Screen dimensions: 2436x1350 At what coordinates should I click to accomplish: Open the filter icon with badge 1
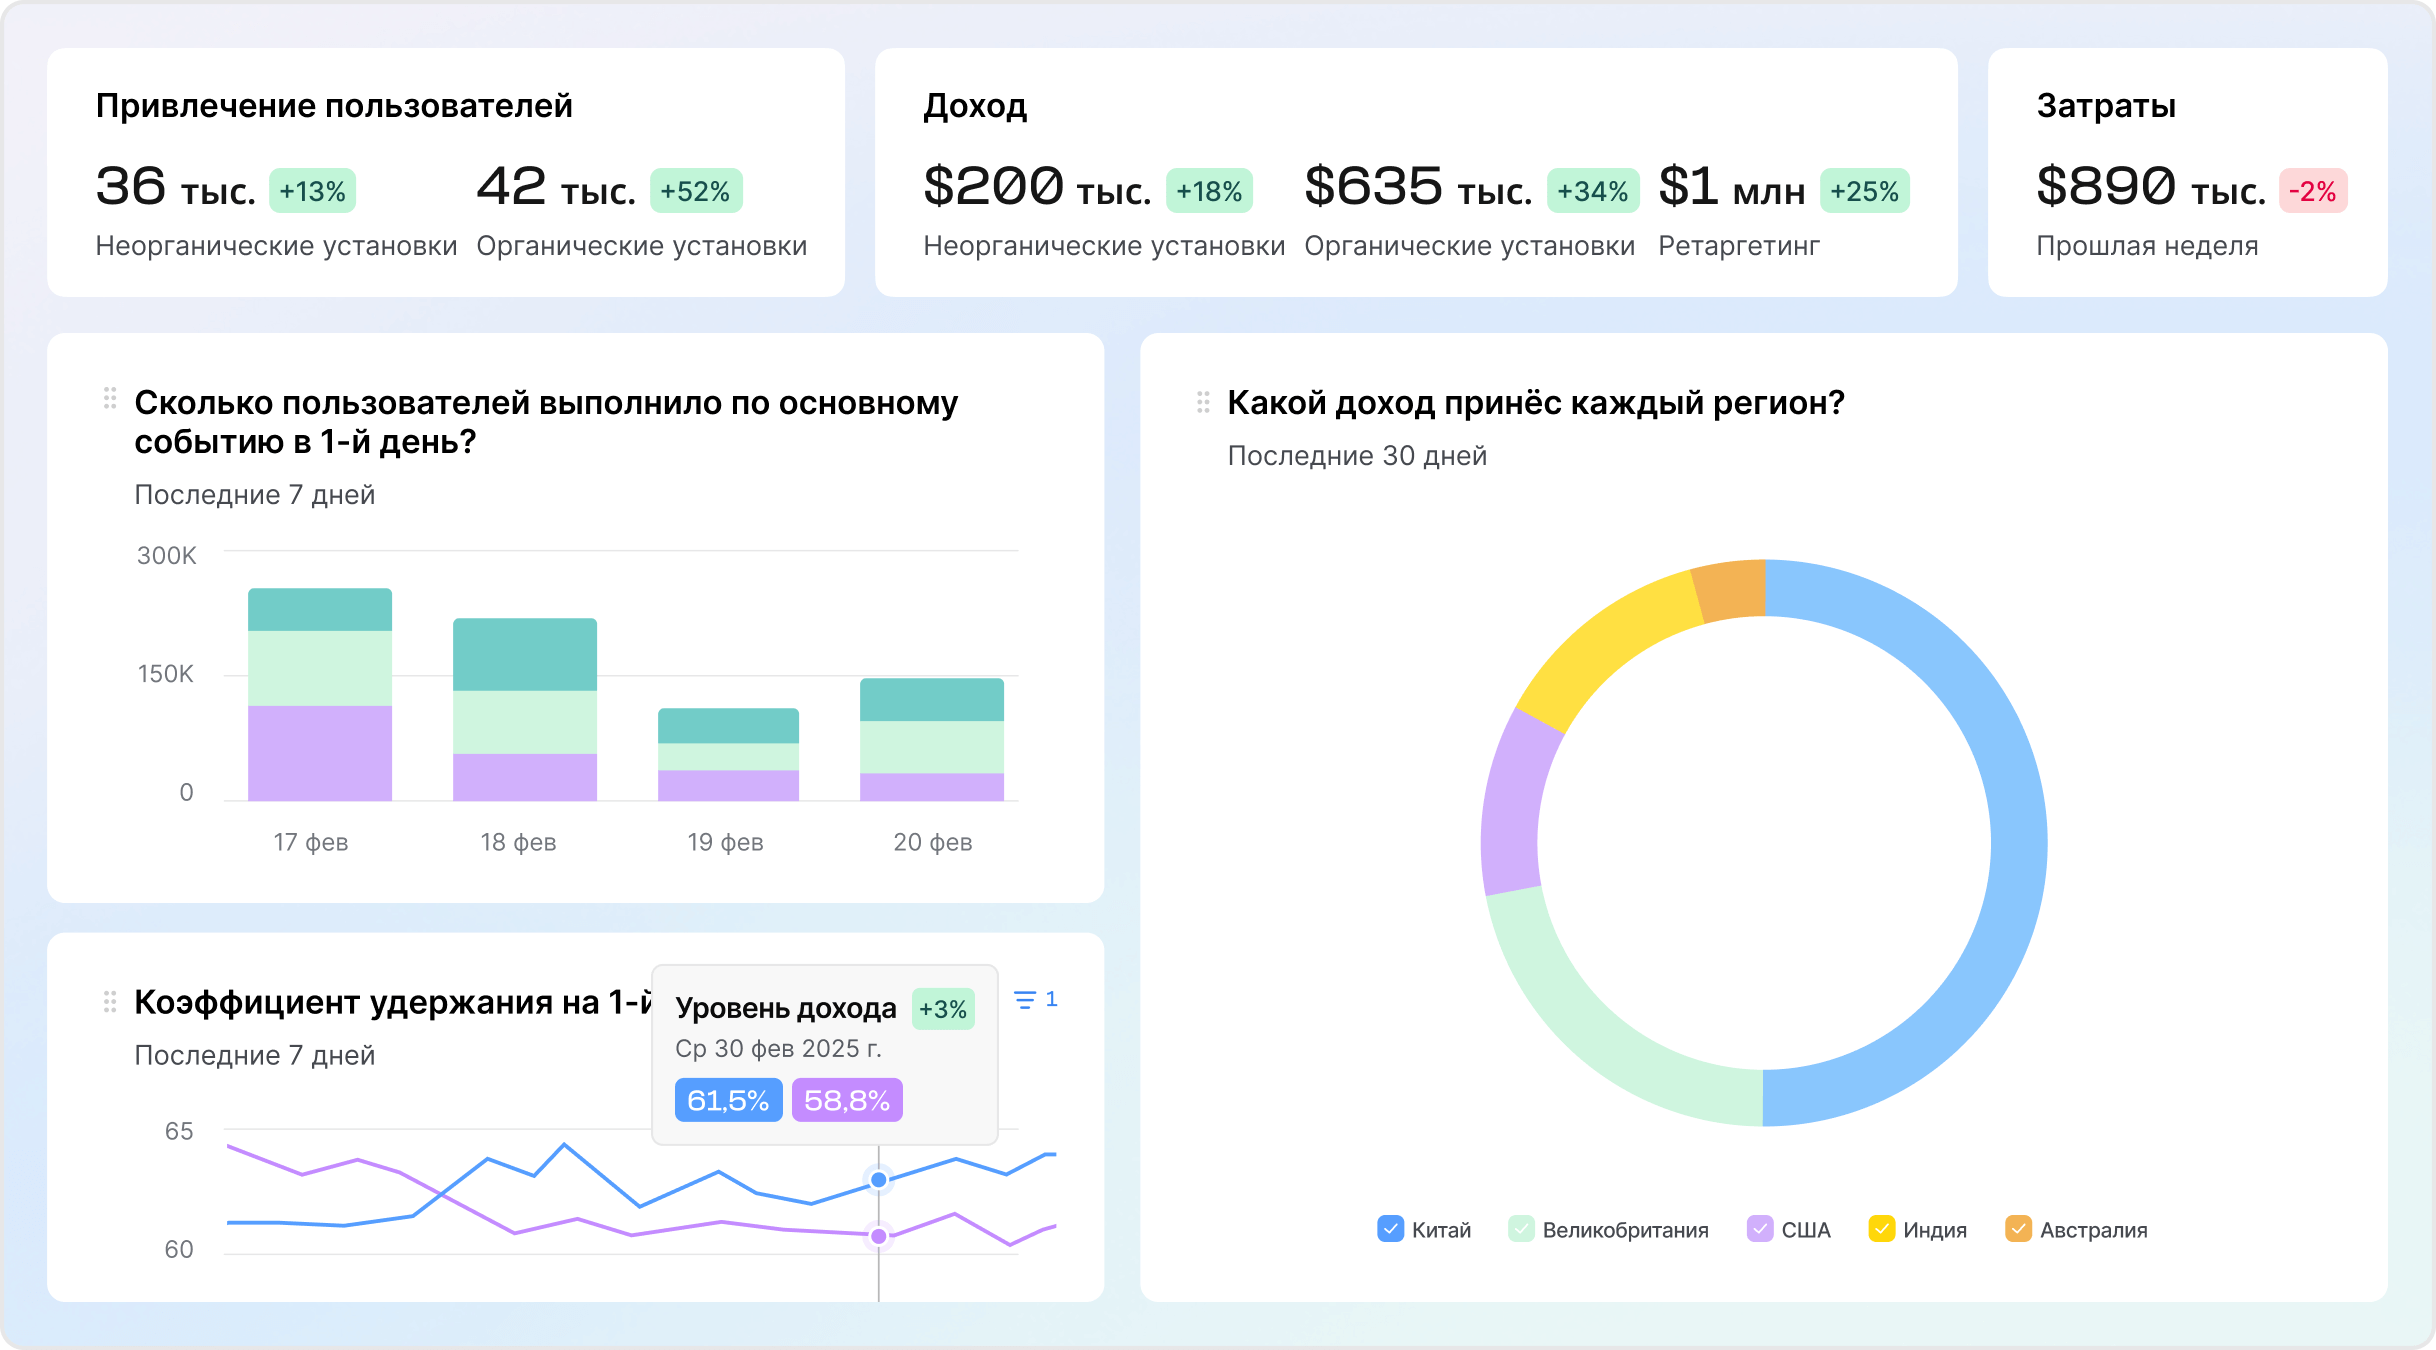point(1028,1000)
